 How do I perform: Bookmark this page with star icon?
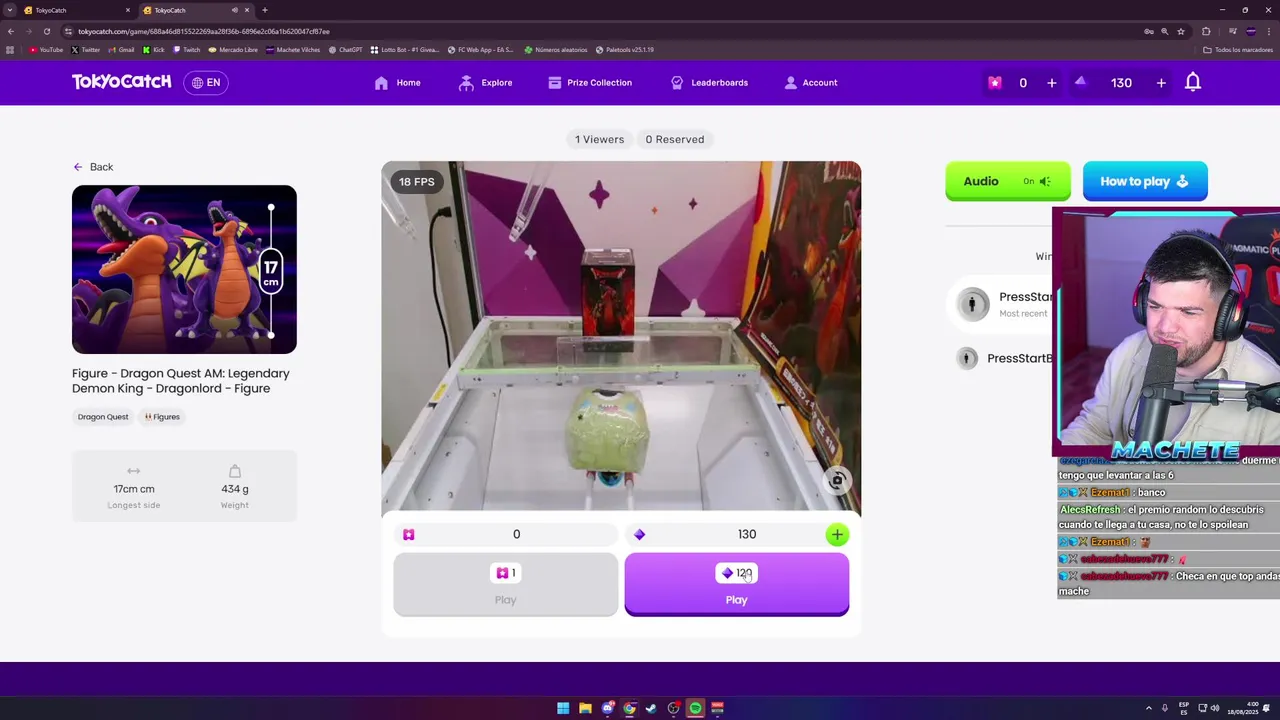[1181, 31]
